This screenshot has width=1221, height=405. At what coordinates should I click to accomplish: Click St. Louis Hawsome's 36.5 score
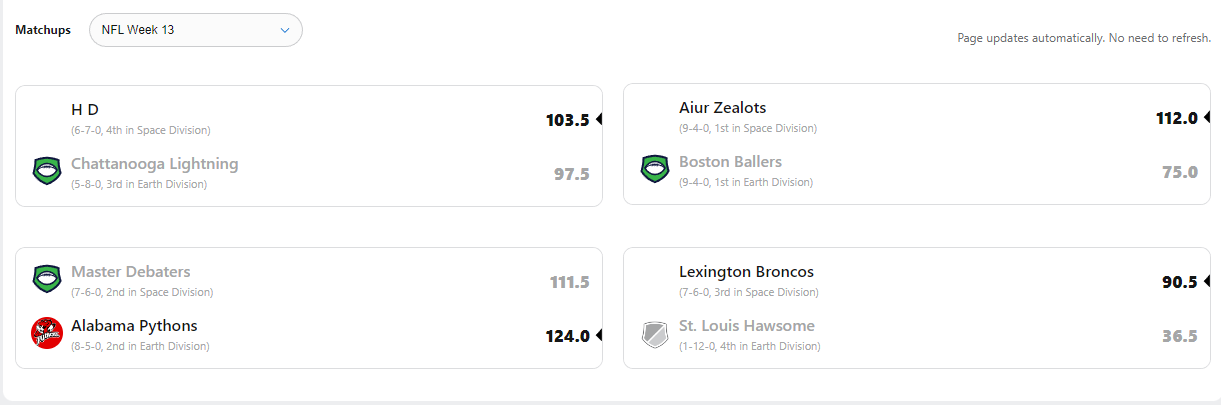tap(1180, 336)
